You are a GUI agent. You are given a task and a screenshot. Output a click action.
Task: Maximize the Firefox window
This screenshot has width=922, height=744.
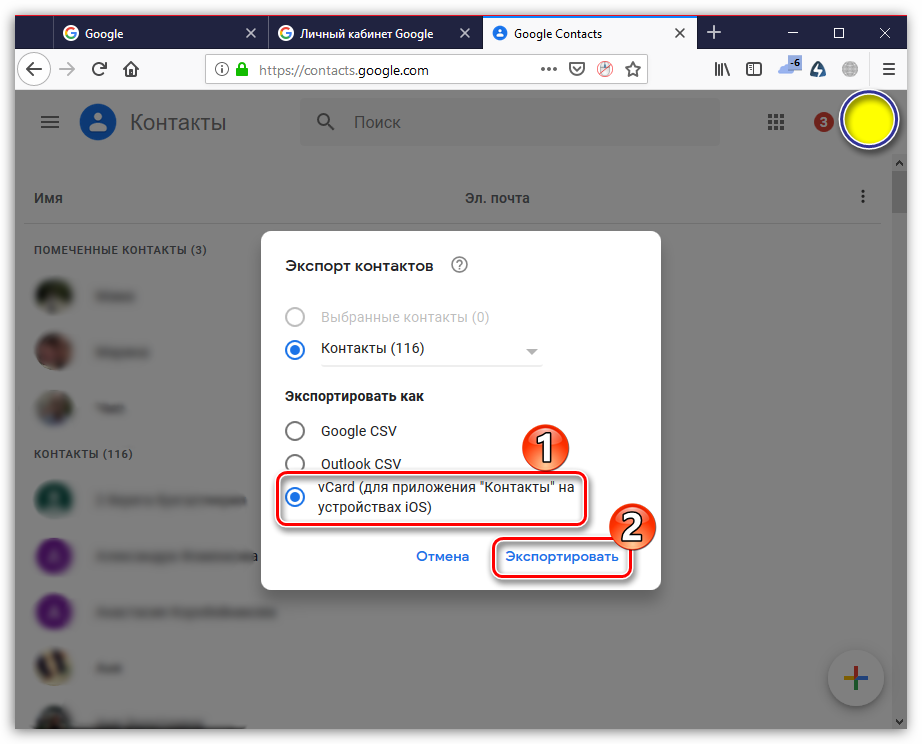[839, 33]
